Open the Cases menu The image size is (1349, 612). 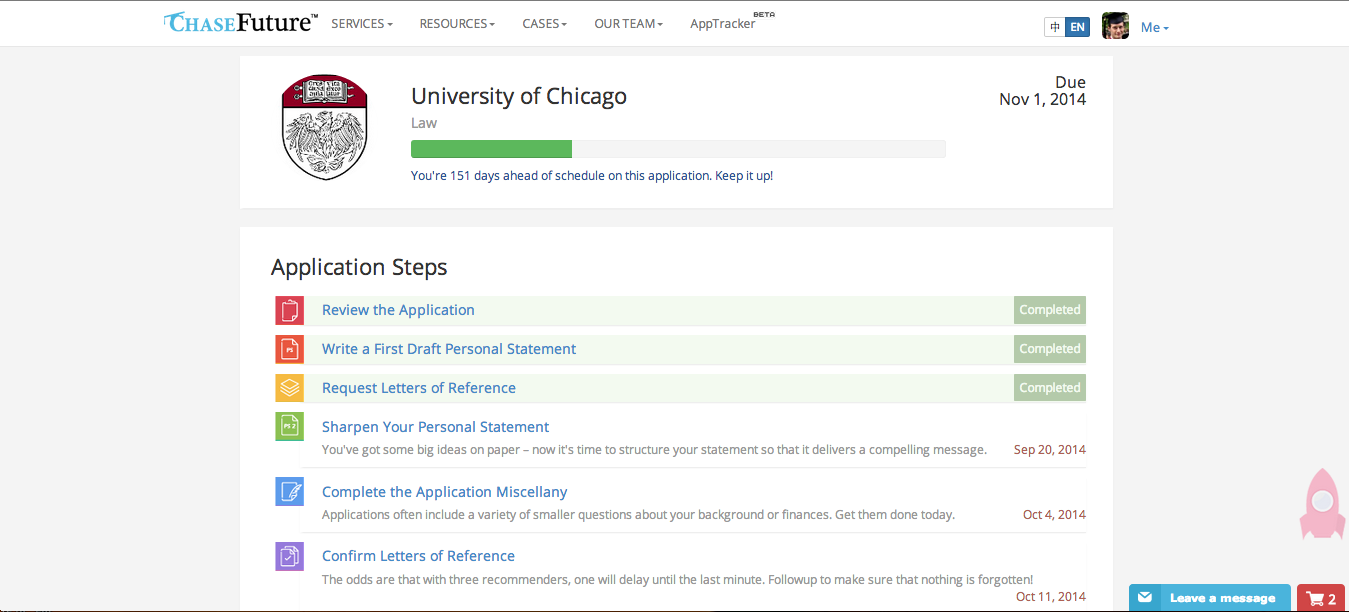click(x=544, y=24)
